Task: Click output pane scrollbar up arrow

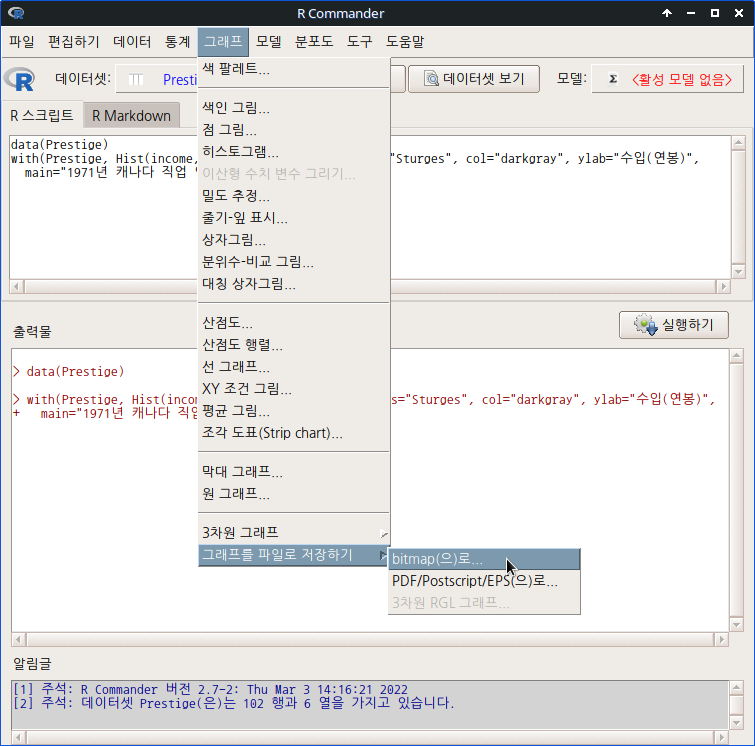Action: 736,356
